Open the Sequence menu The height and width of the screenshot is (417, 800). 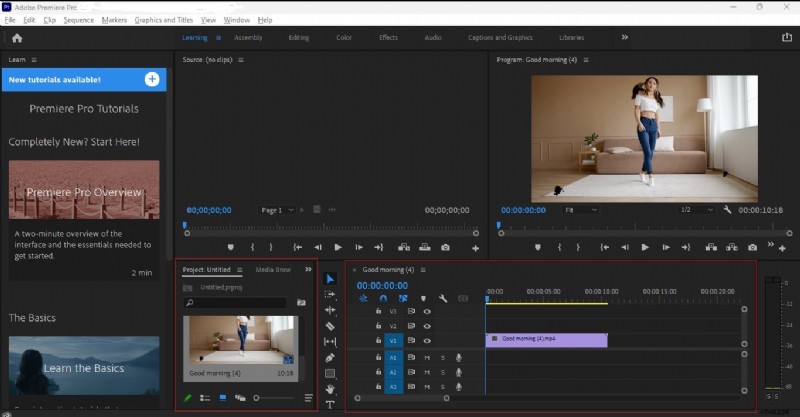(79, 20)
